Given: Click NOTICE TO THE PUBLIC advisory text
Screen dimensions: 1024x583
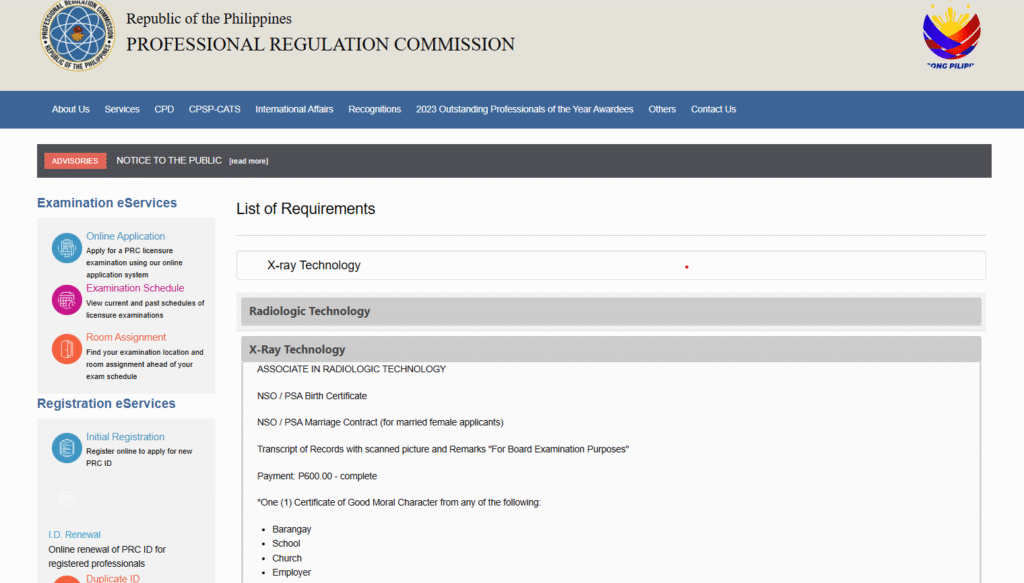Looking at the screenshot, I should pyautogui.click(x=169, y=161).
